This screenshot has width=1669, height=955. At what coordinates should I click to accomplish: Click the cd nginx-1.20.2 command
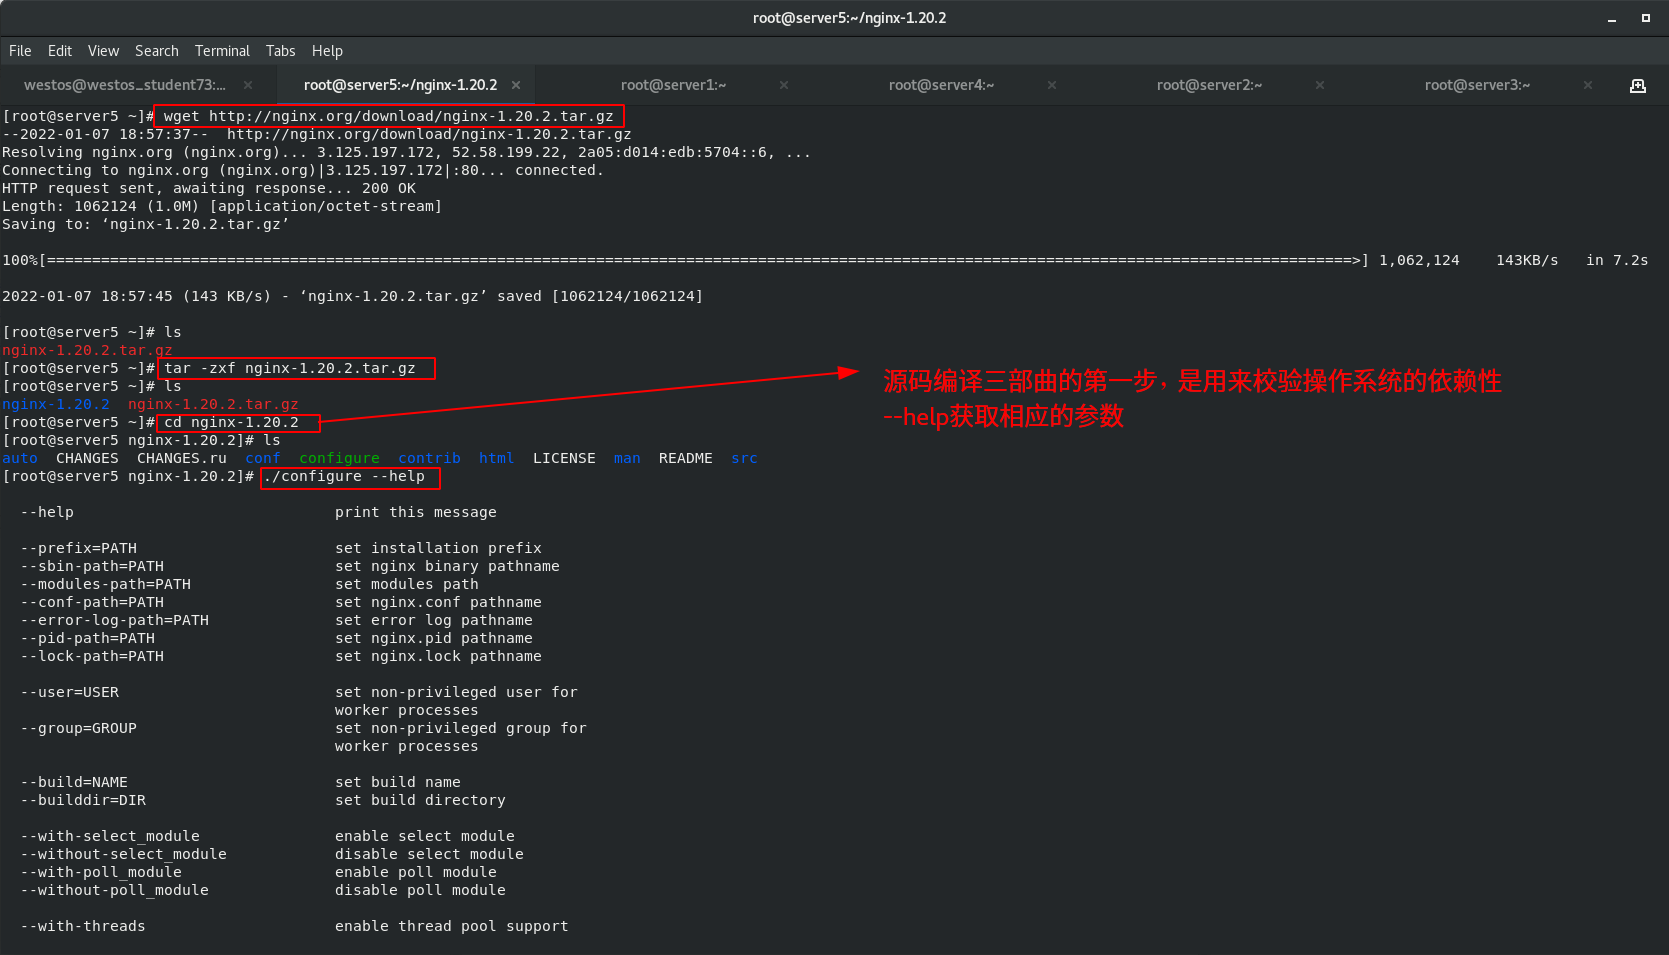point(231,422)
